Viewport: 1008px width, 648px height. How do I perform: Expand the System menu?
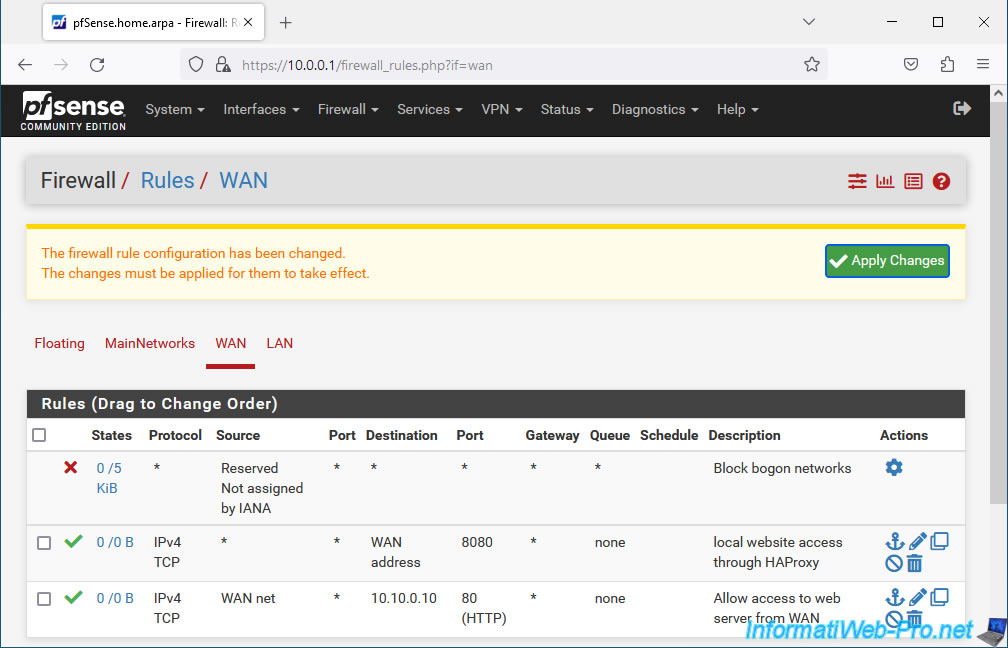click(x=175, y=110)
